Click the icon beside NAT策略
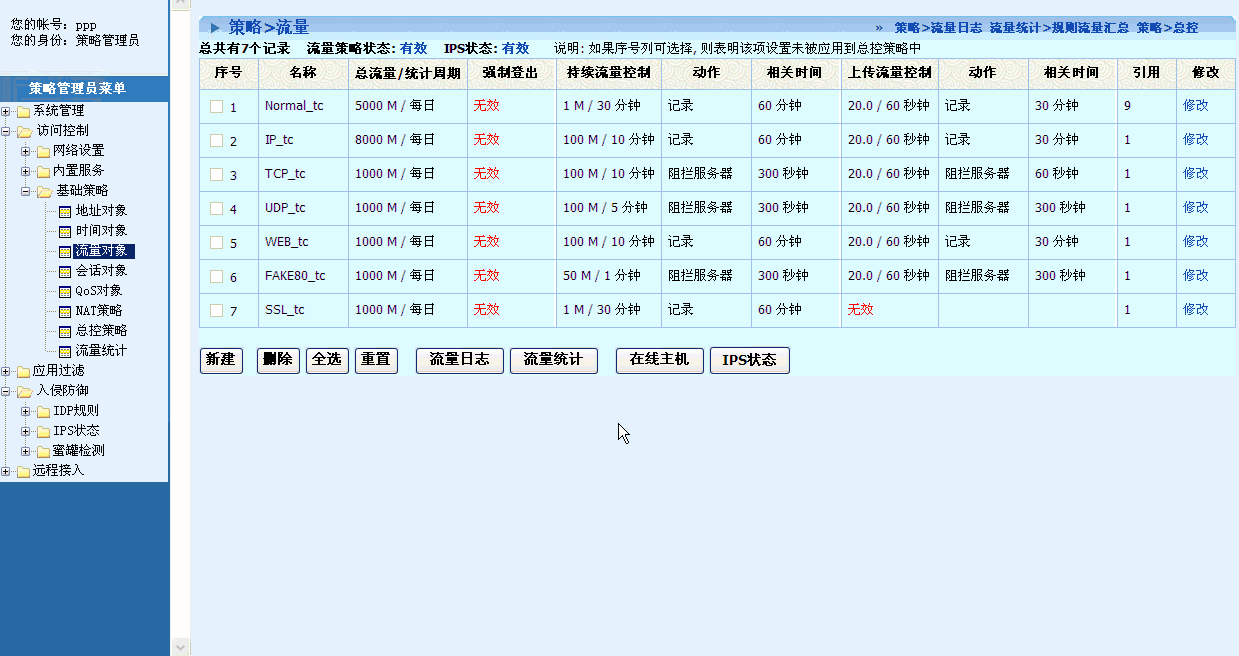 coord(66,311)
